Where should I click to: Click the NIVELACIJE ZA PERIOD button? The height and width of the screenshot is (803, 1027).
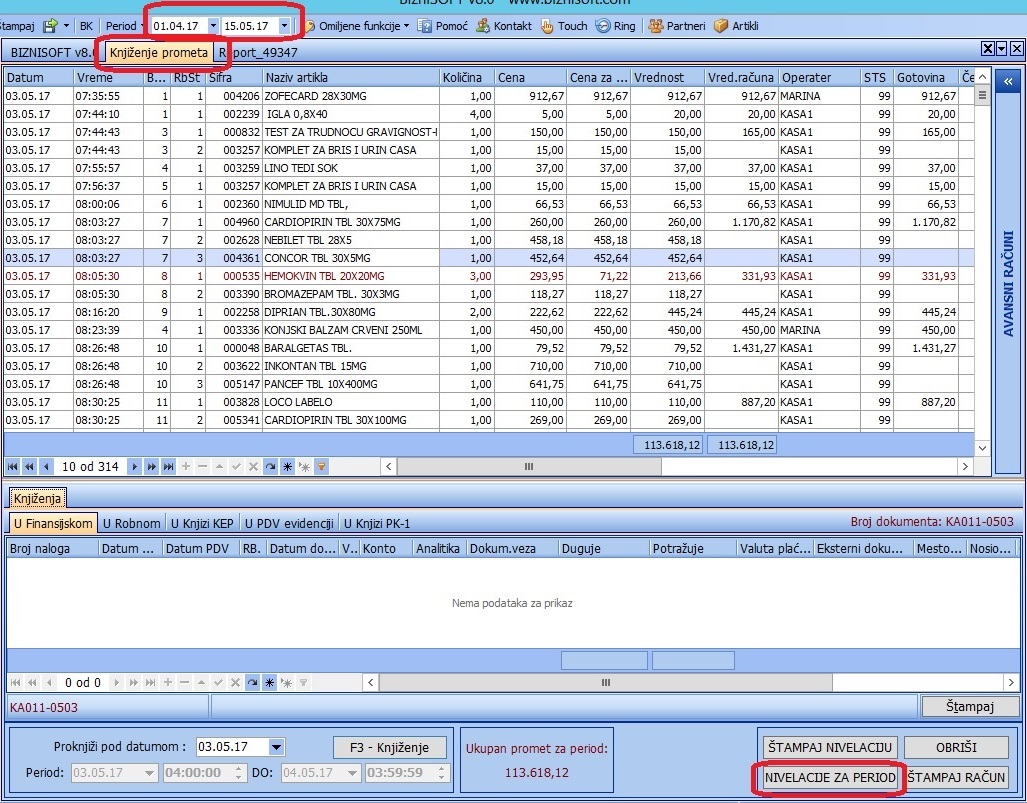coord(830,777)
